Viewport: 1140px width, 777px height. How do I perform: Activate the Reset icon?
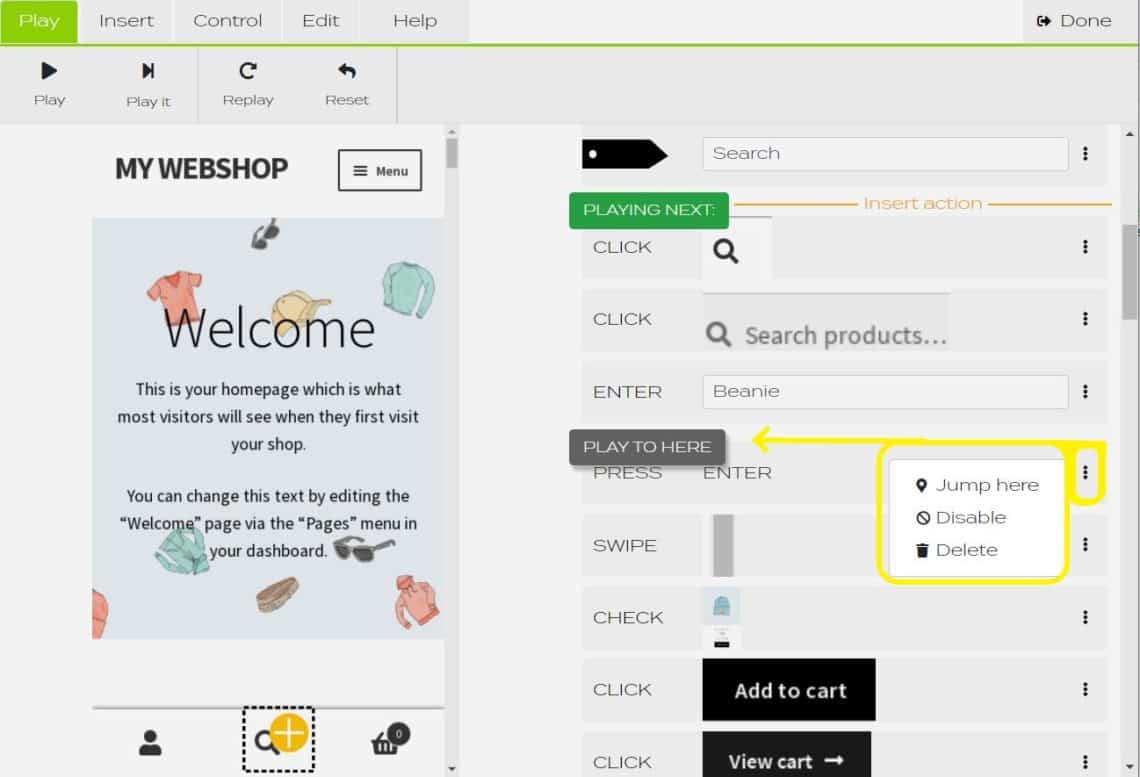(346, 71)
